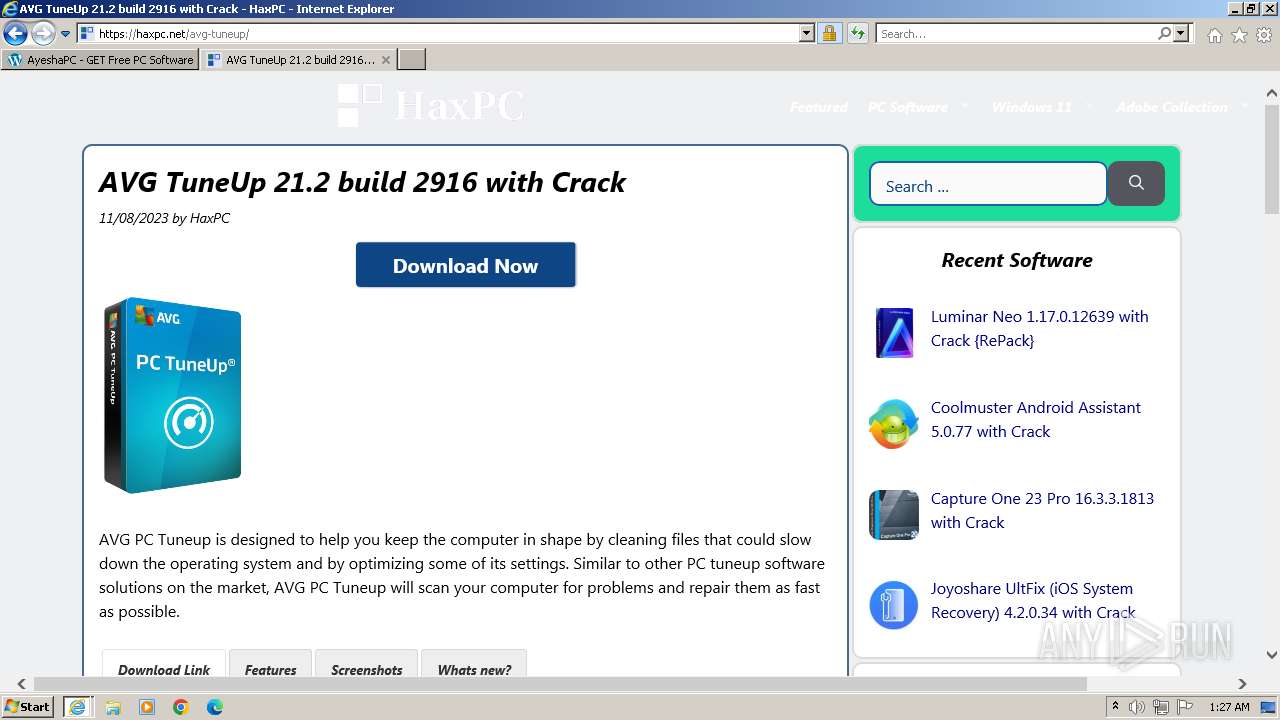Click the browser Forward arrow button

click(x=43, y=34)
